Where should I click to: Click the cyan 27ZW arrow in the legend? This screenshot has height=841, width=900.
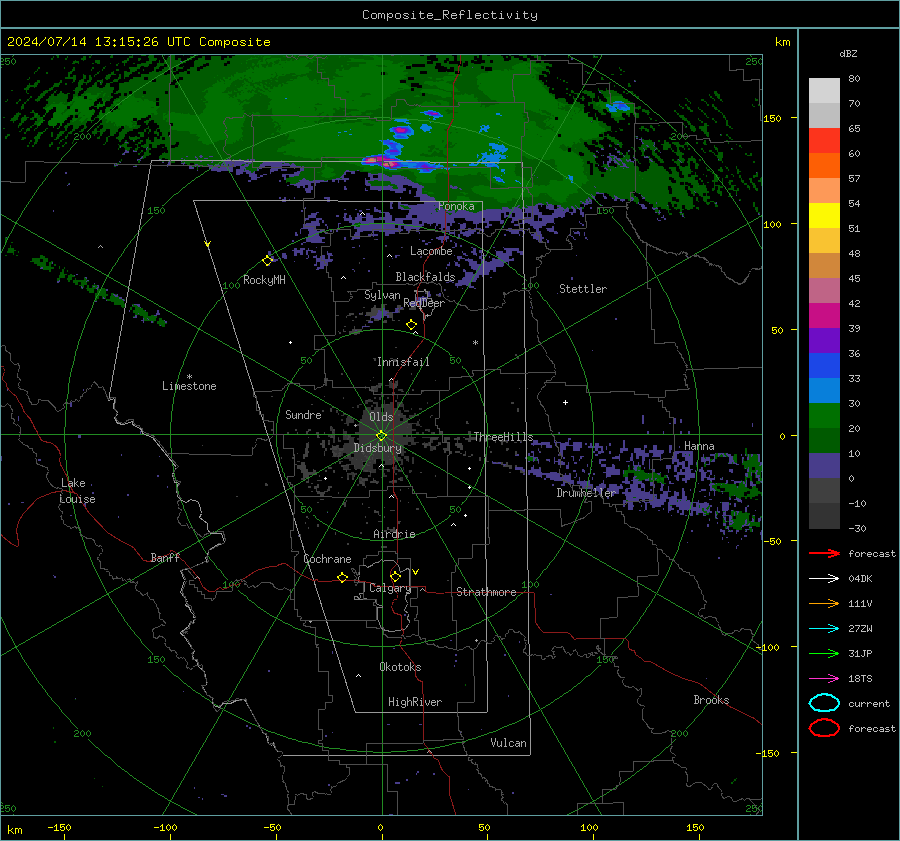[824, 629]
